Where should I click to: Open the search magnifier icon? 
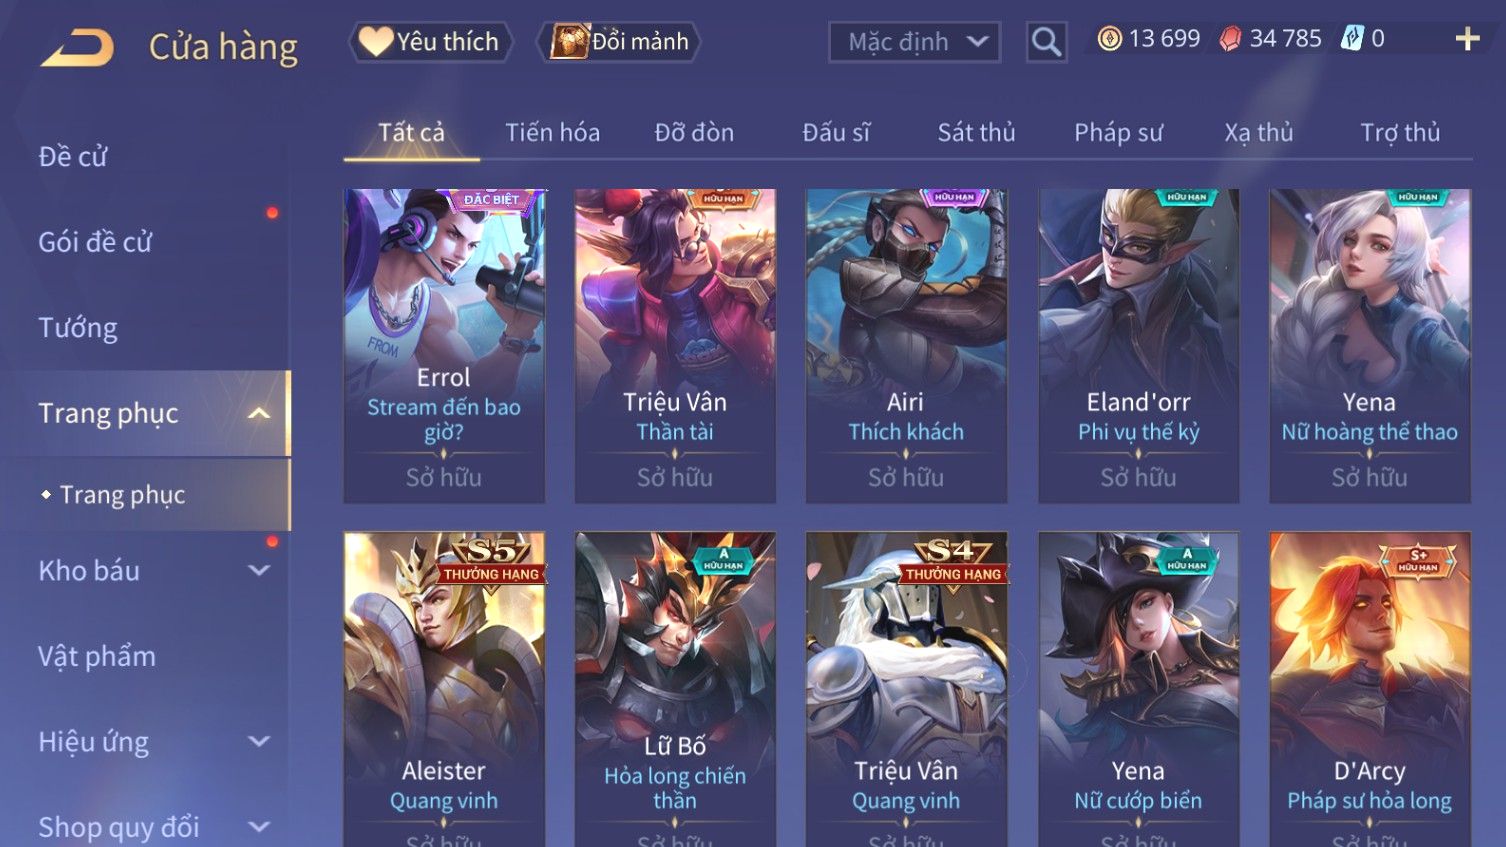pos(1046,42)
